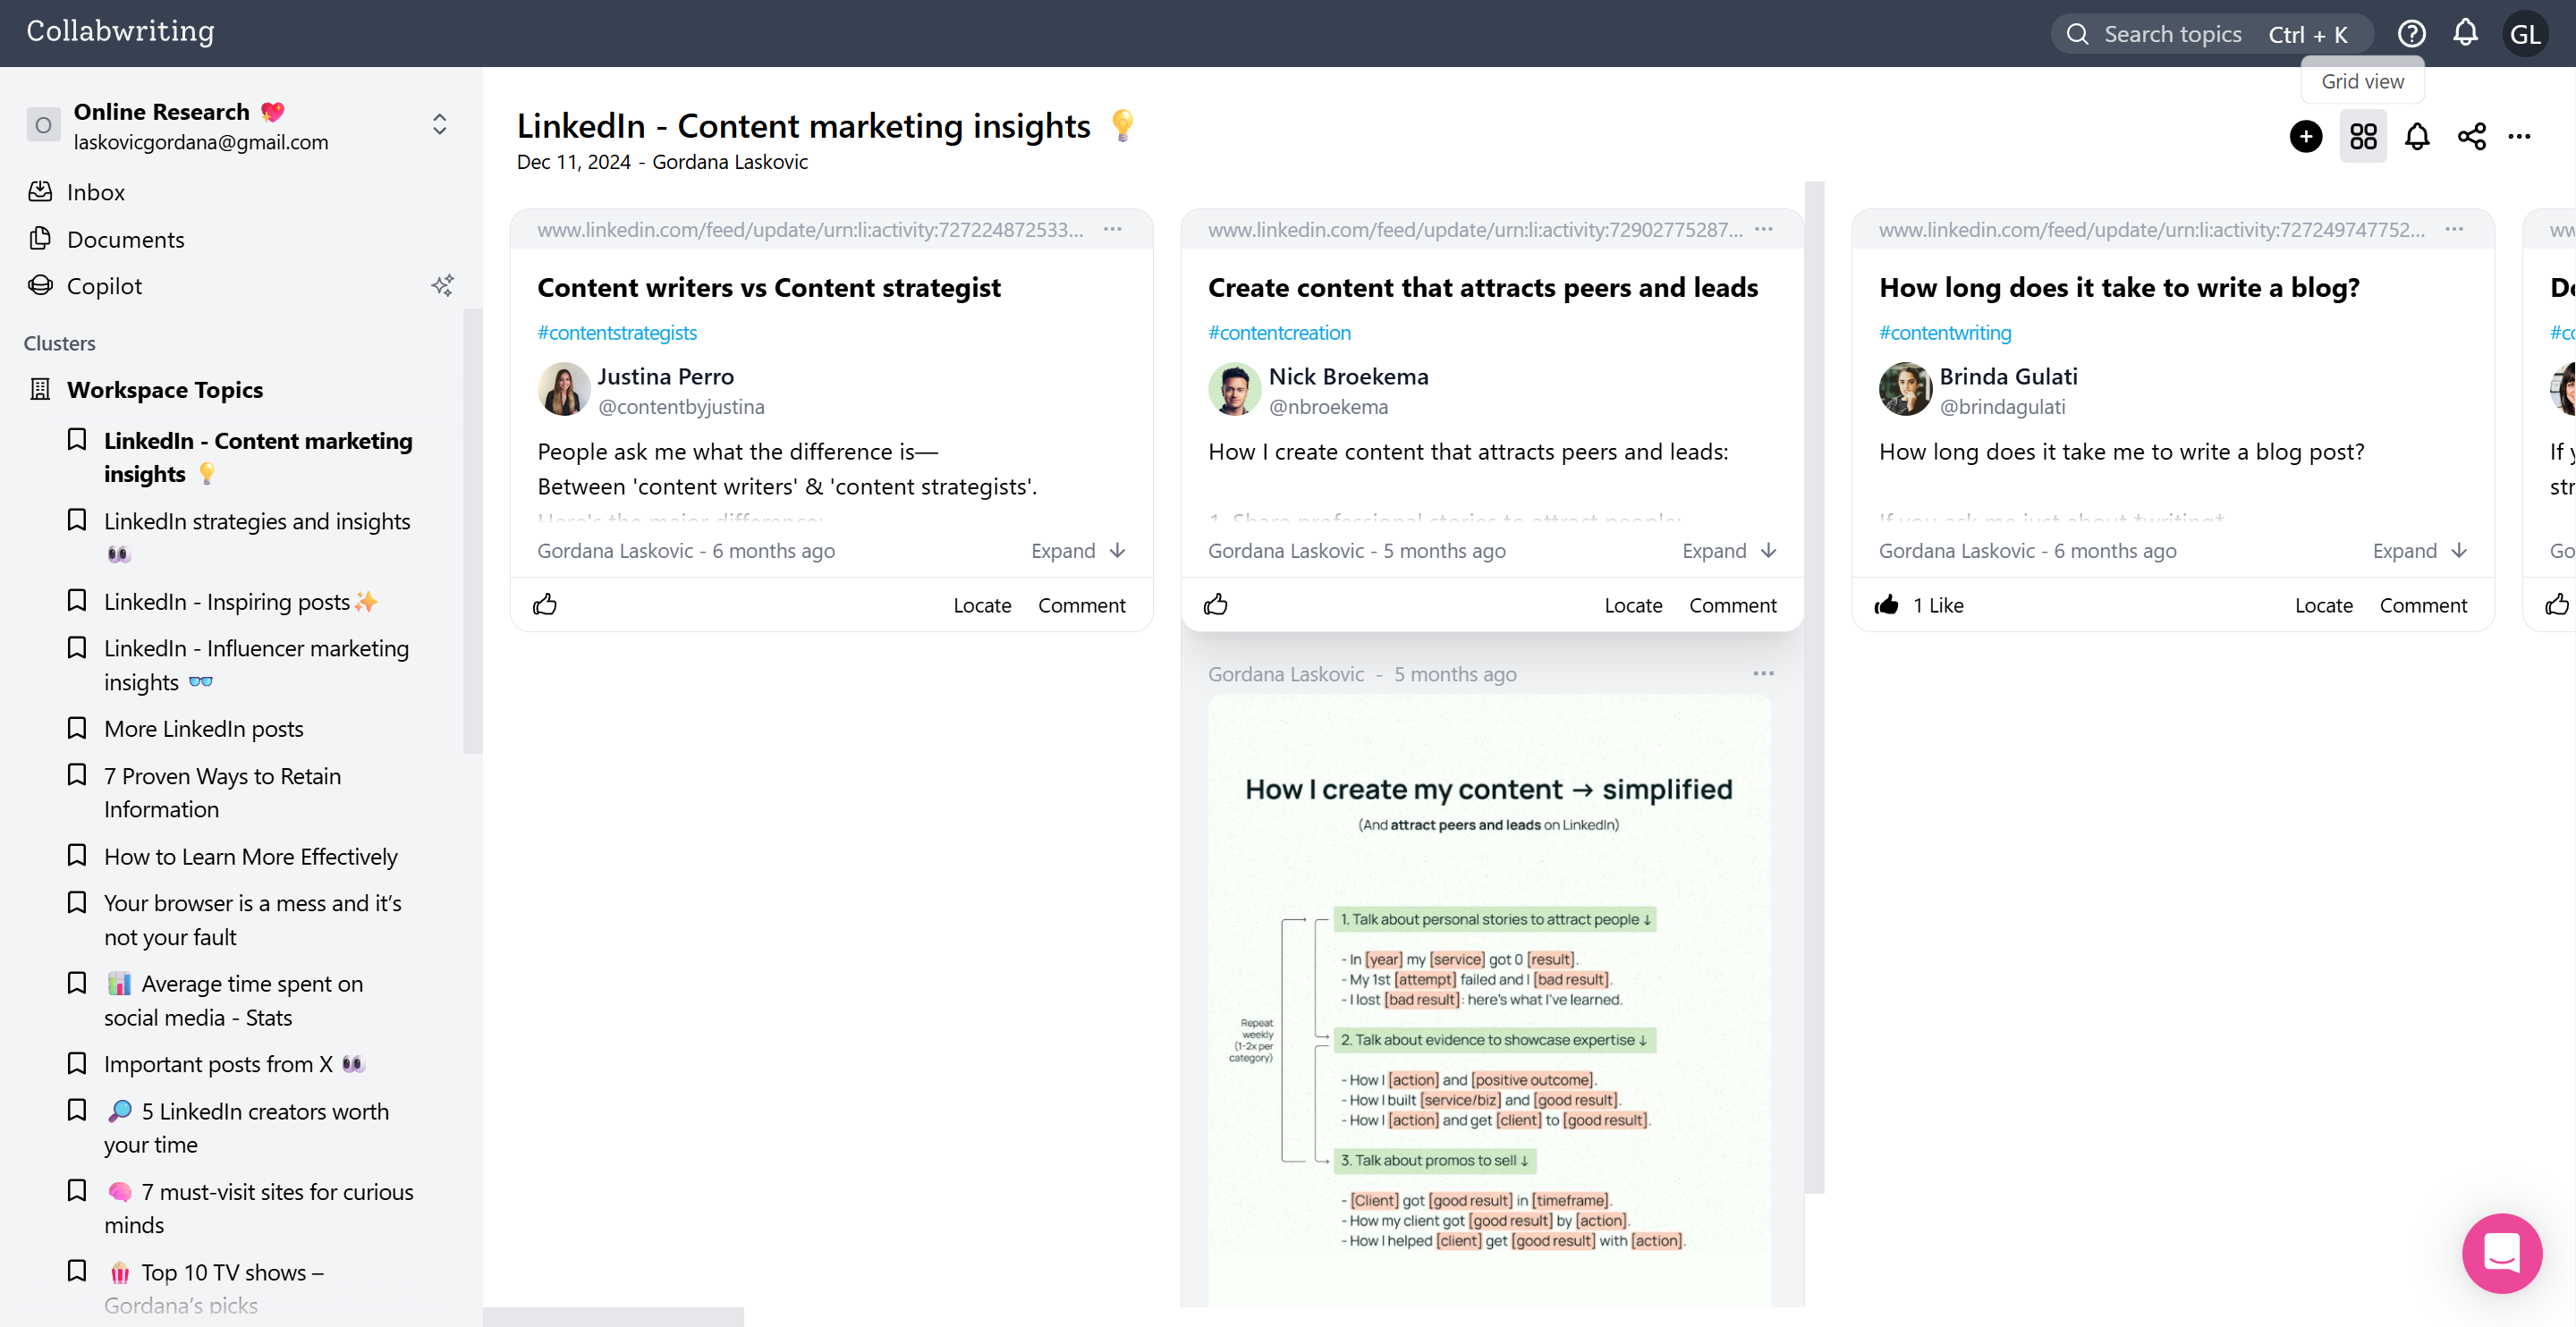
Task: Expand the How long does it take card
Action: [x=2420, y=551]
